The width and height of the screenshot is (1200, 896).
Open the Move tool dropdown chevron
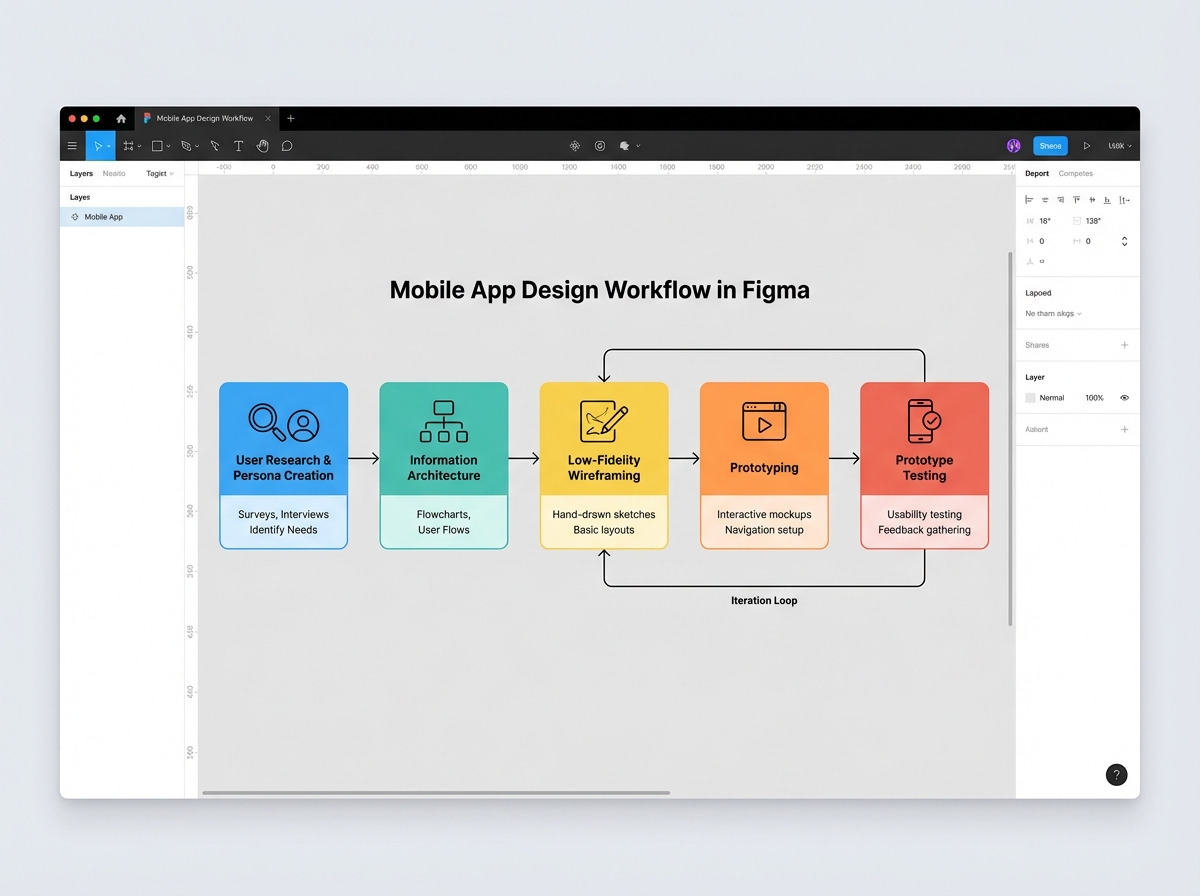tap(110, 145)
